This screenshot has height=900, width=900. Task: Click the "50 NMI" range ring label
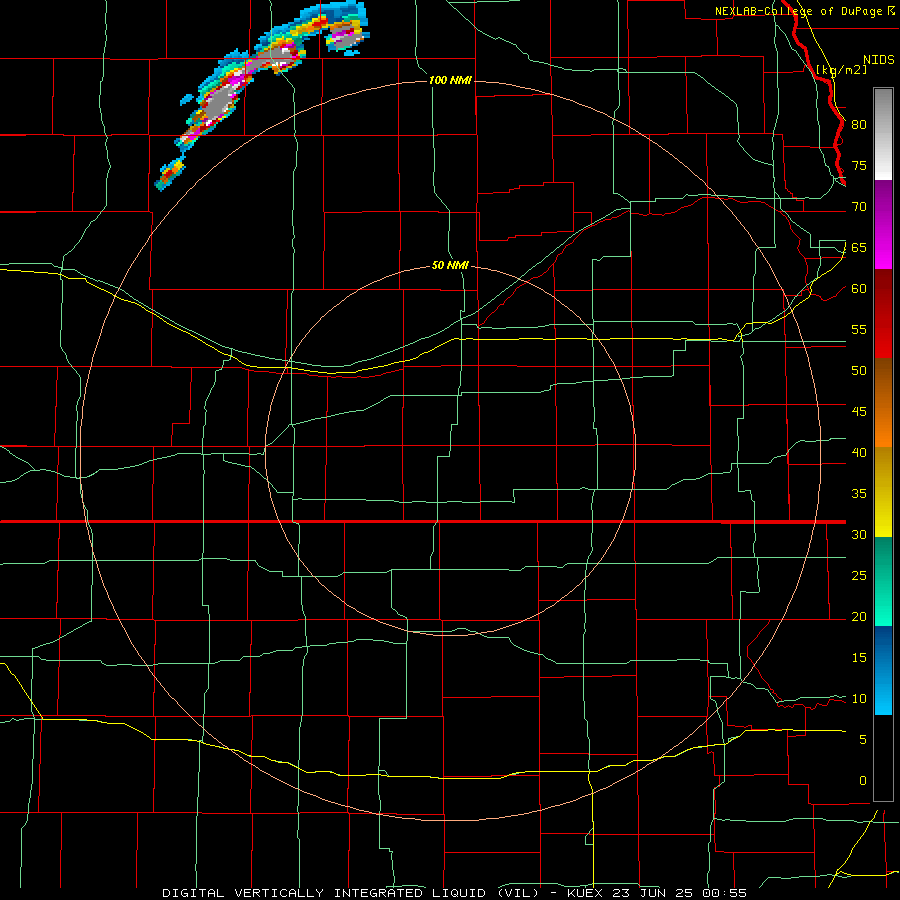(450, 265)
